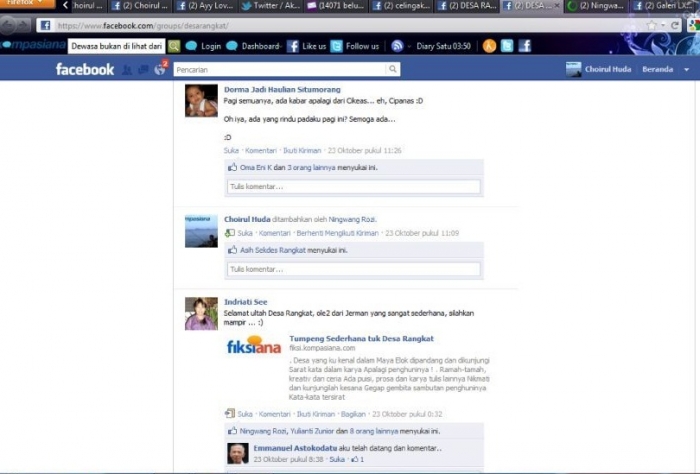Open account dropdown arrow next to Beranda
Screen dimensions: 700x474
[x=687, y=70]
